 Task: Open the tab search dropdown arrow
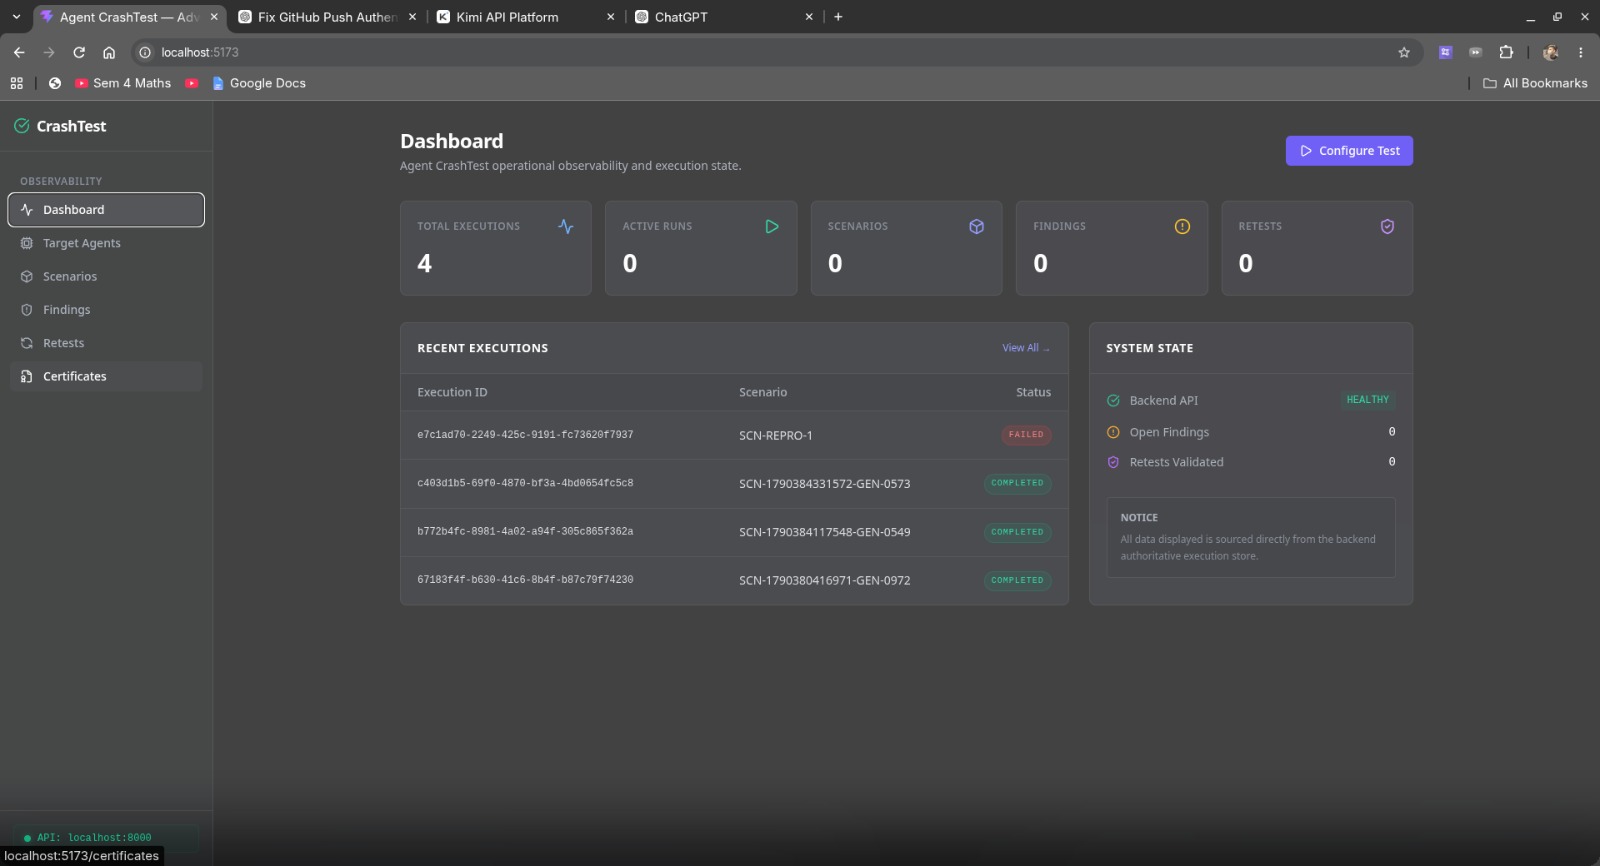(x=16, y=17)
